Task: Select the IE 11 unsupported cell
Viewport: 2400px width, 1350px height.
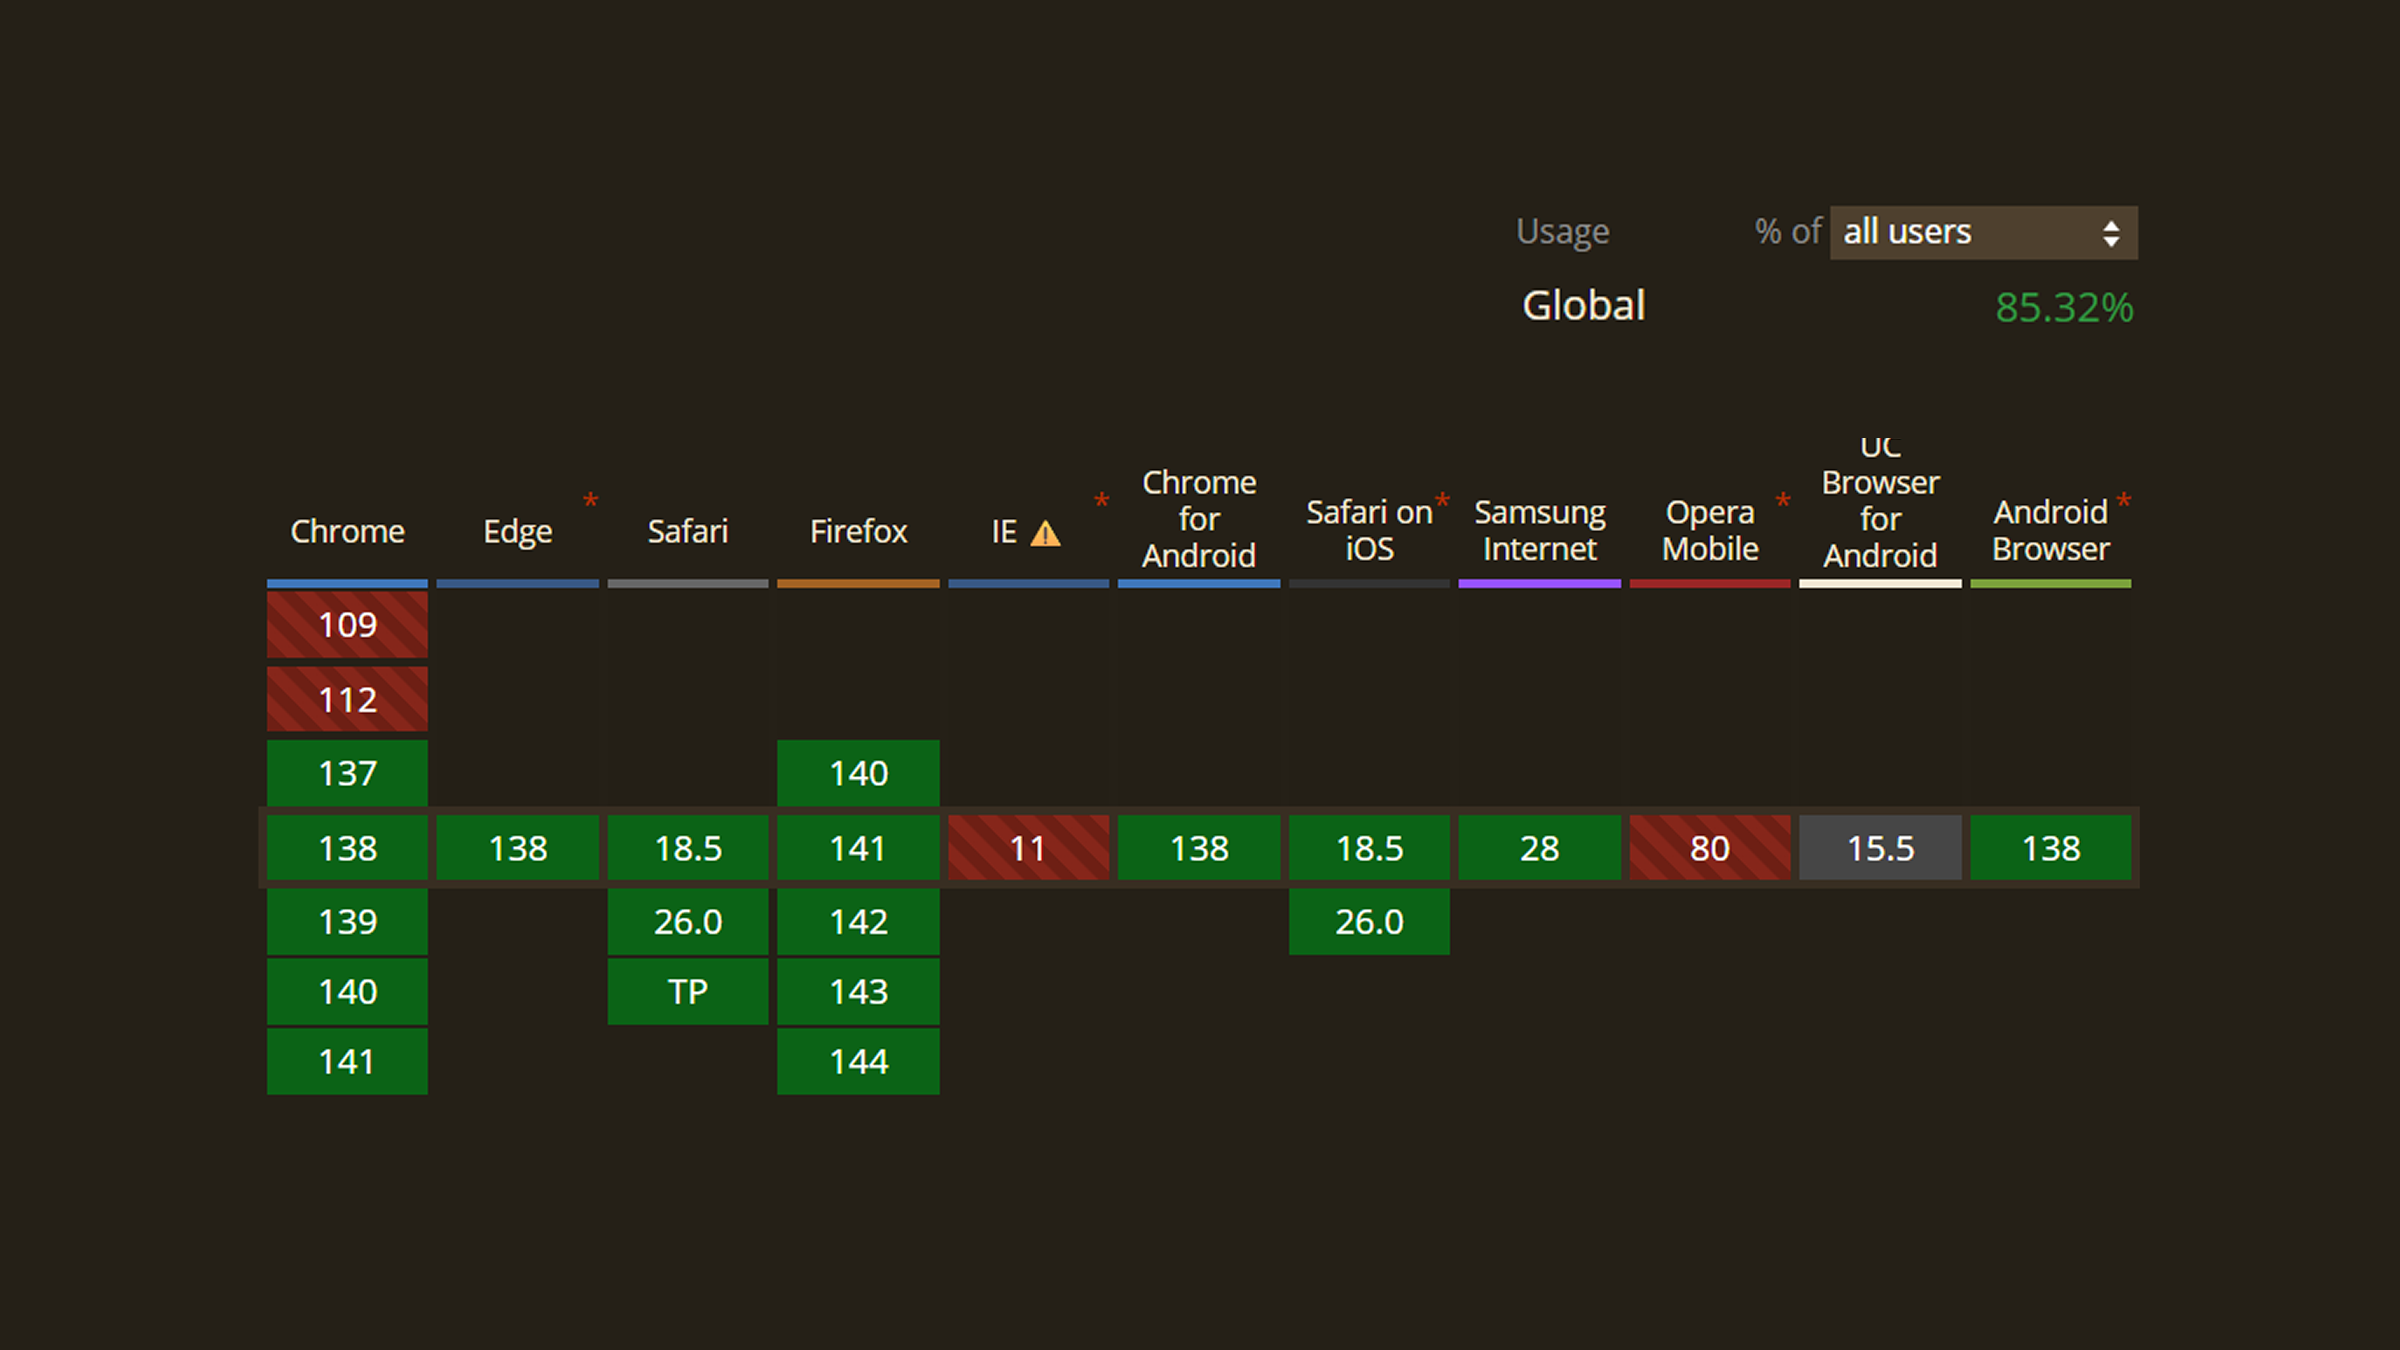Action: pos(1028,848)
